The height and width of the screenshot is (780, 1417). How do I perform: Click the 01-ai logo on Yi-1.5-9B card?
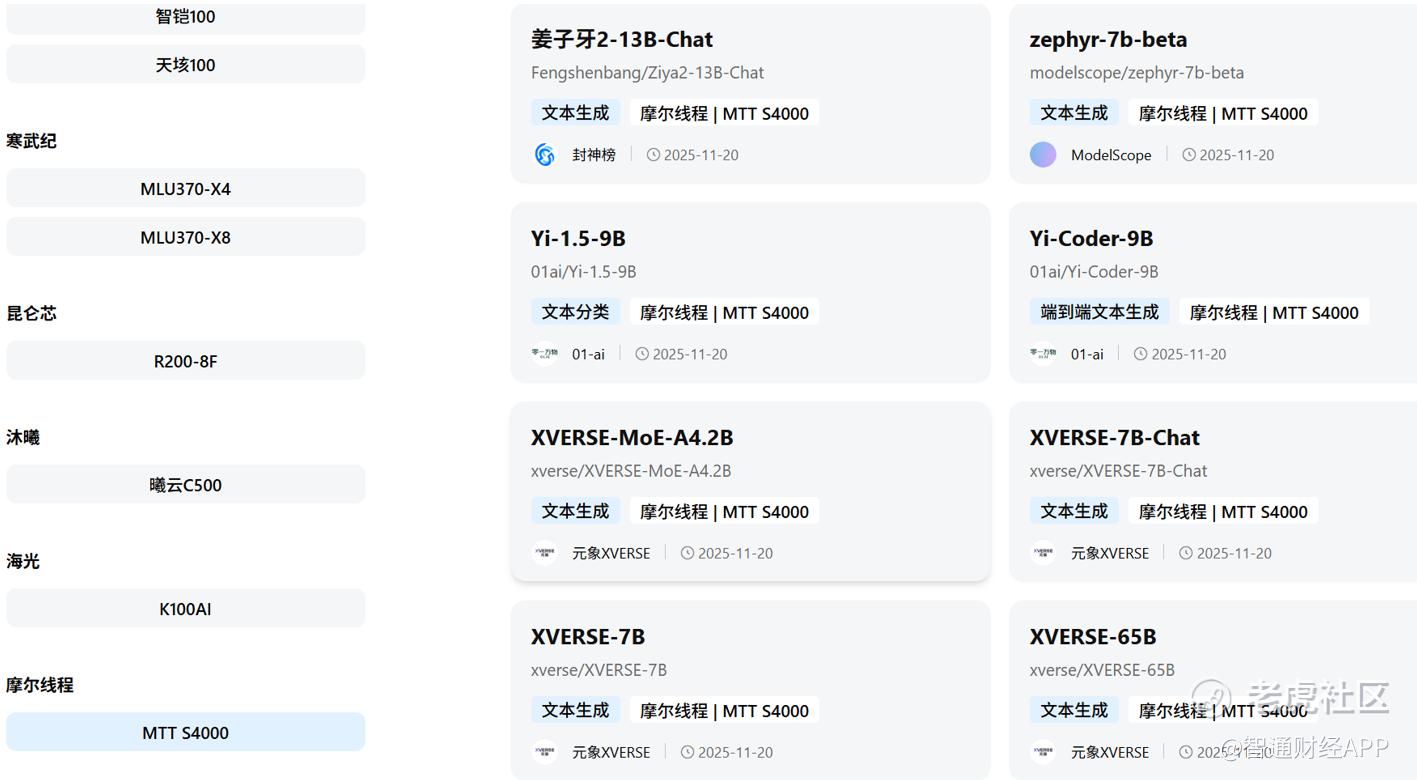click(x=544, y=354)
